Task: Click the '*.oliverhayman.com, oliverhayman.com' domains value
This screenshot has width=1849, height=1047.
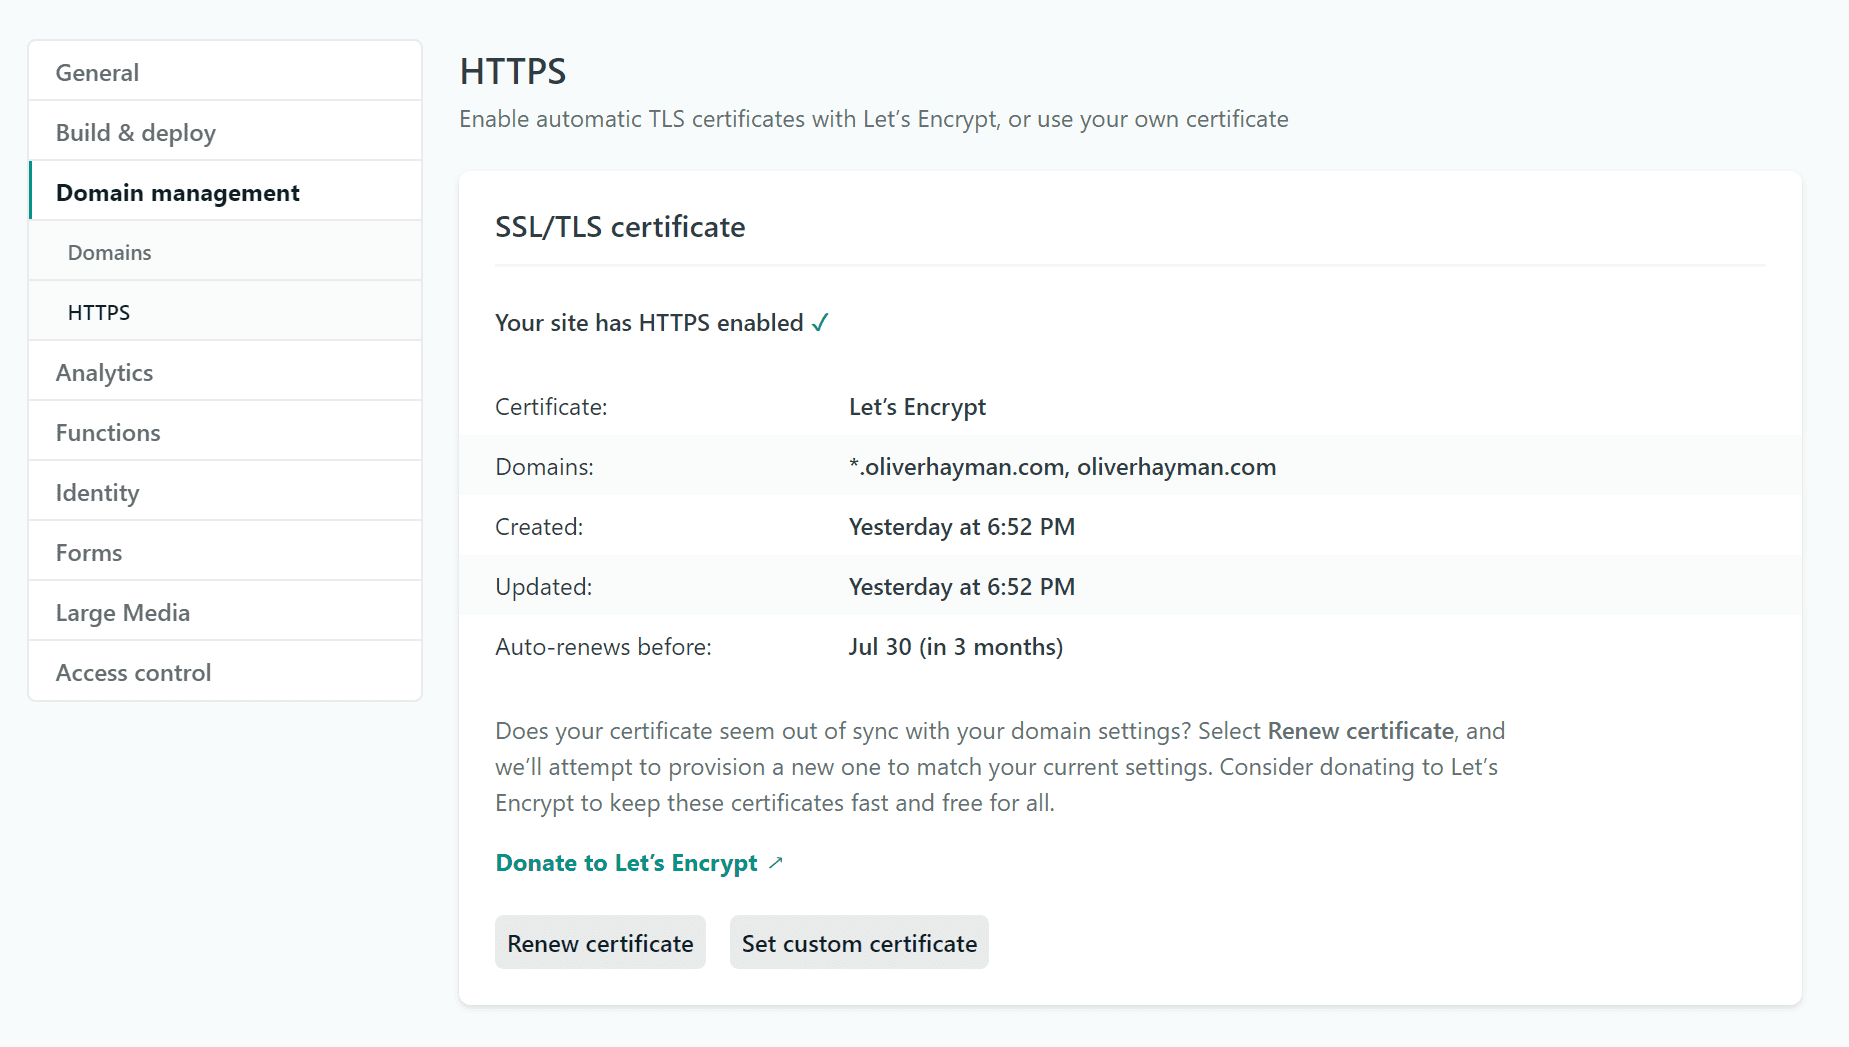Action: 1062,467
